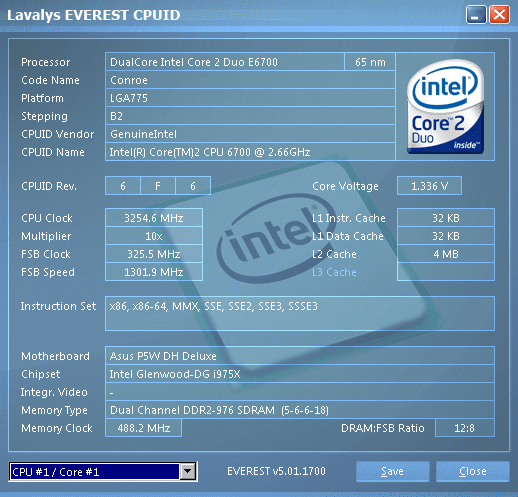
Task: Click the CPUID Name value 2.66GHz
Action: 250,152
